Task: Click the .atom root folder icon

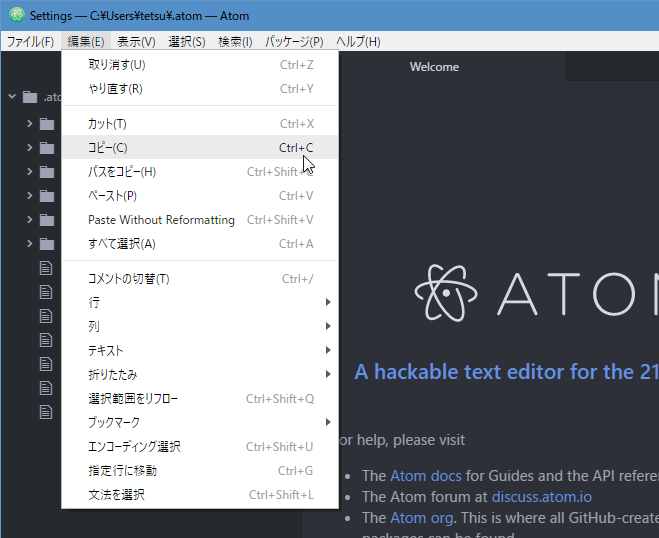Action: coord(30,97)
